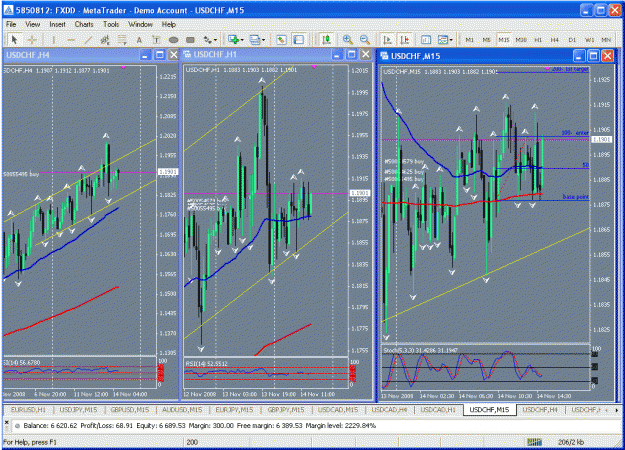Image resolution: width=625 pixels, height=450 pixels.
Task: Switch to MN monthly timeframe
Action: [606, 40]
